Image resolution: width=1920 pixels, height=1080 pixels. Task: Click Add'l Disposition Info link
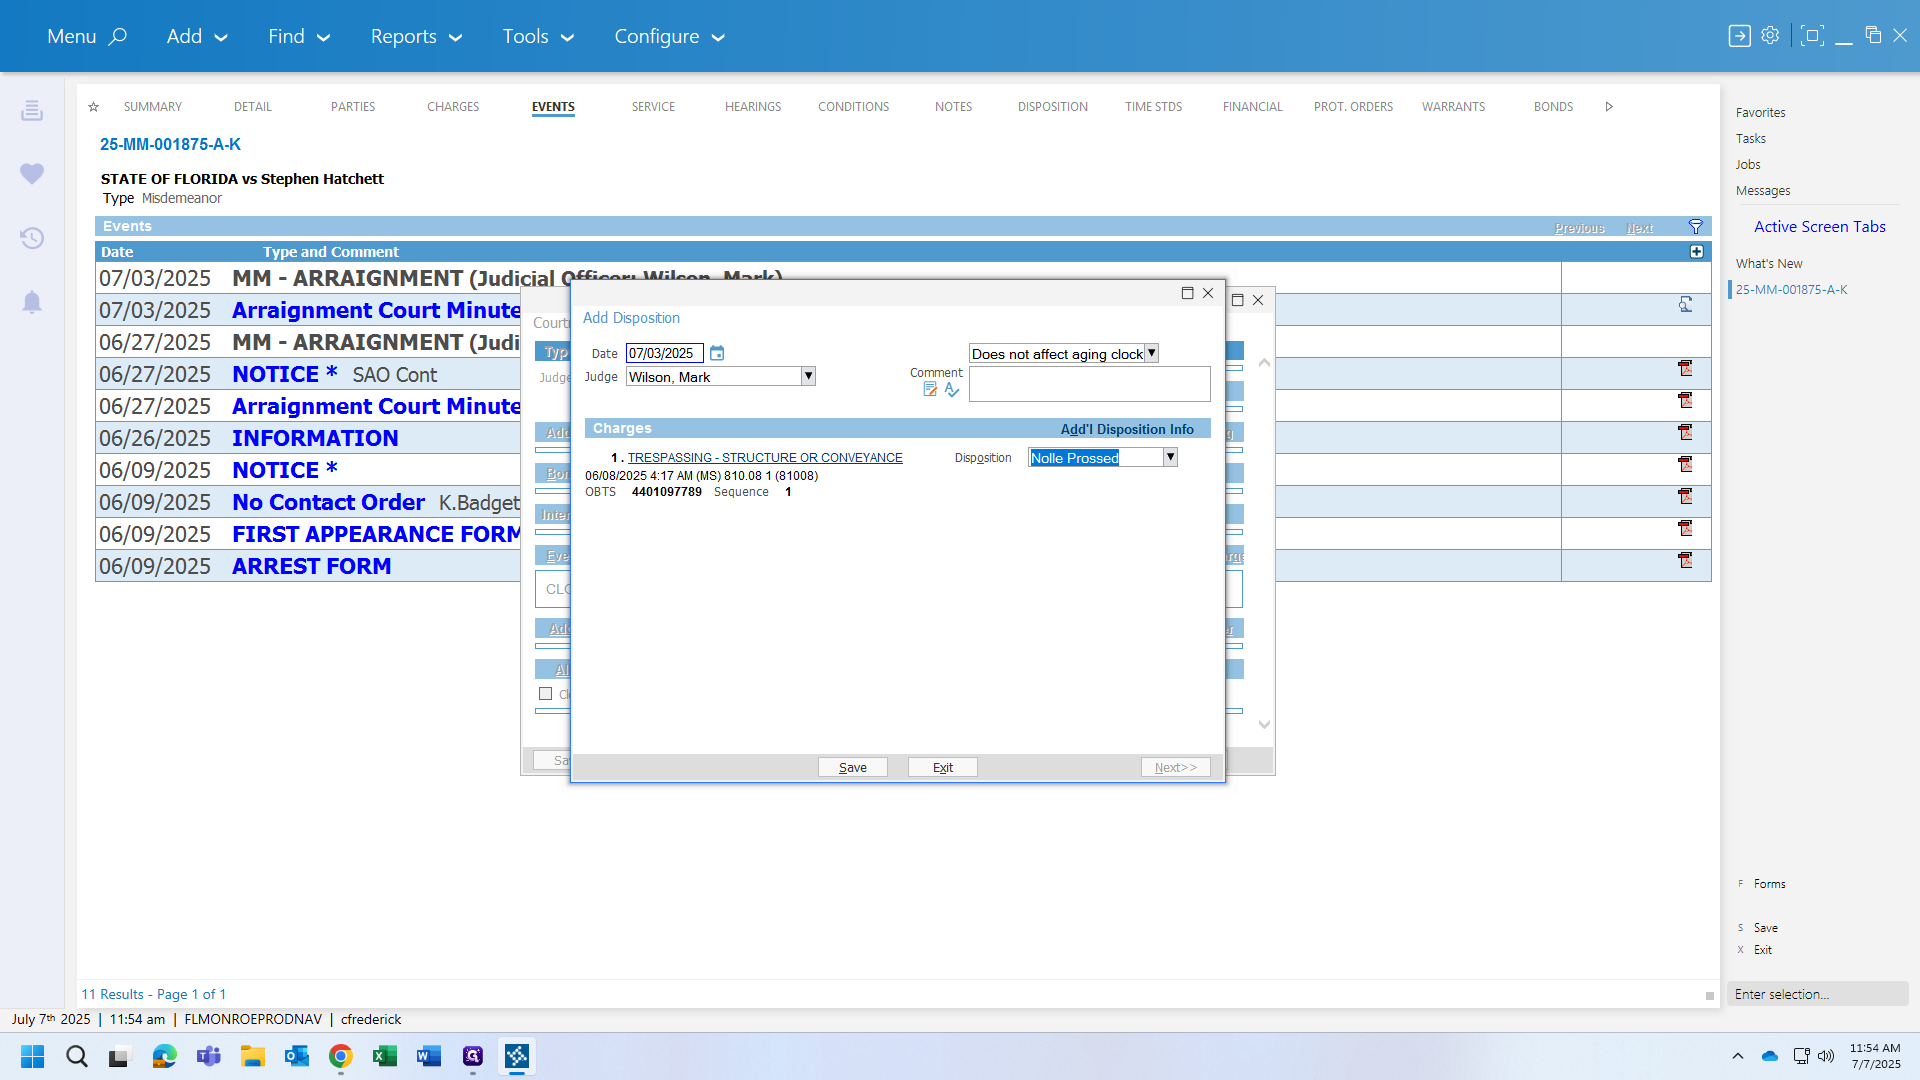(x=1127, y=429)
